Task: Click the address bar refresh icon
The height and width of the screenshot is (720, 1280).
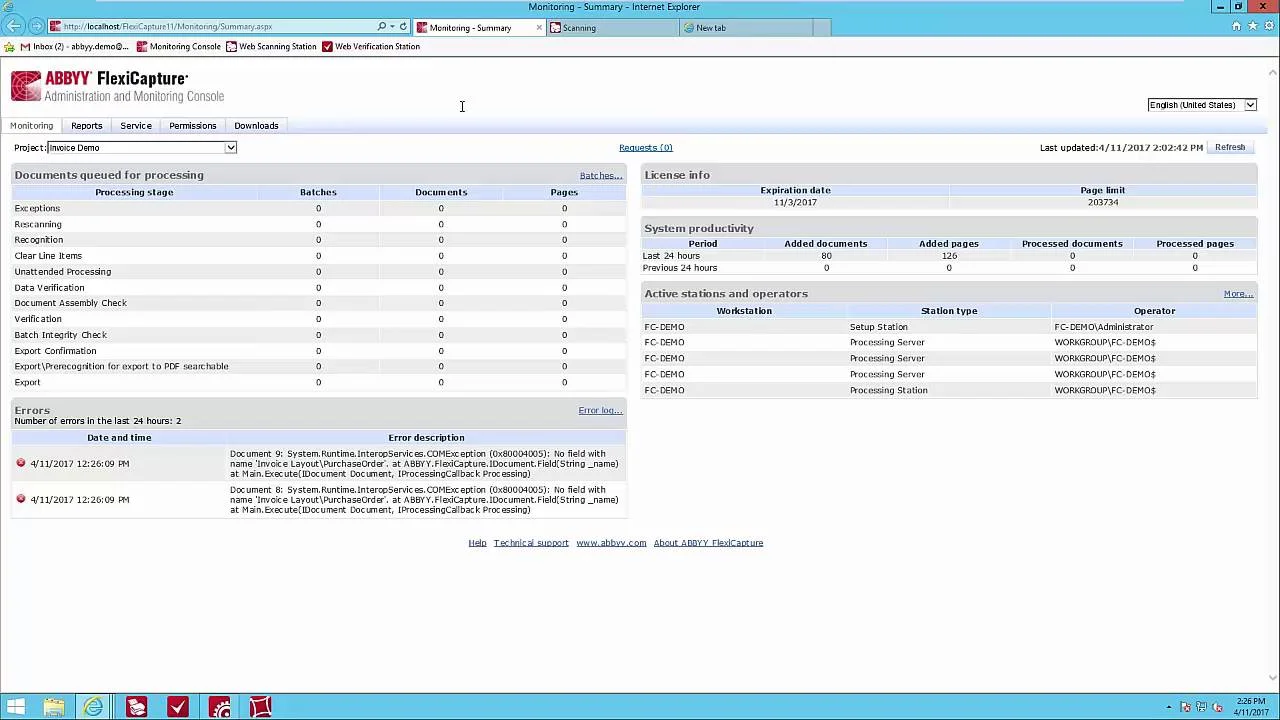Action: [x=403, y=27]
